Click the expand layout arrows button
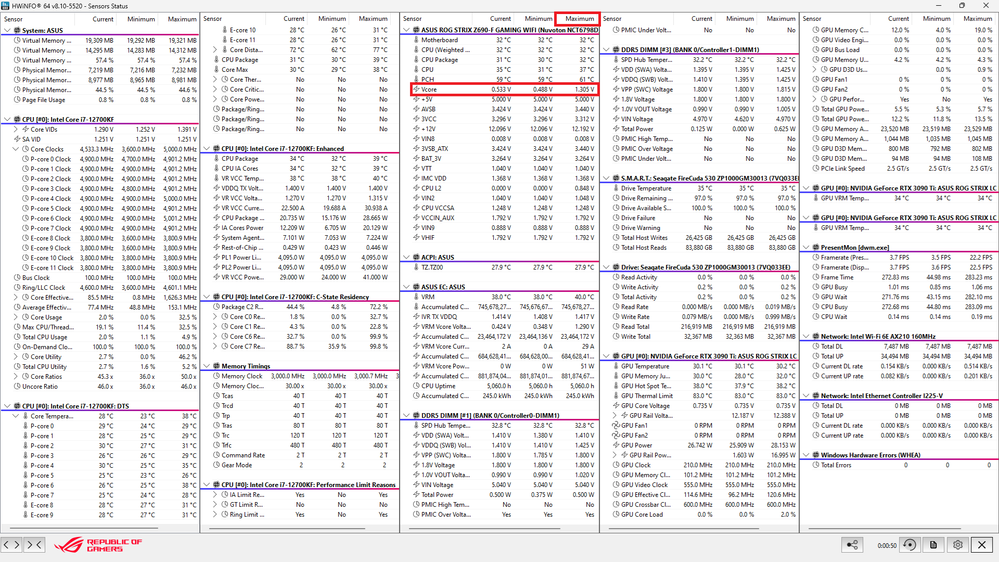This screenshot has width=999, height=562. coord(11,545)
